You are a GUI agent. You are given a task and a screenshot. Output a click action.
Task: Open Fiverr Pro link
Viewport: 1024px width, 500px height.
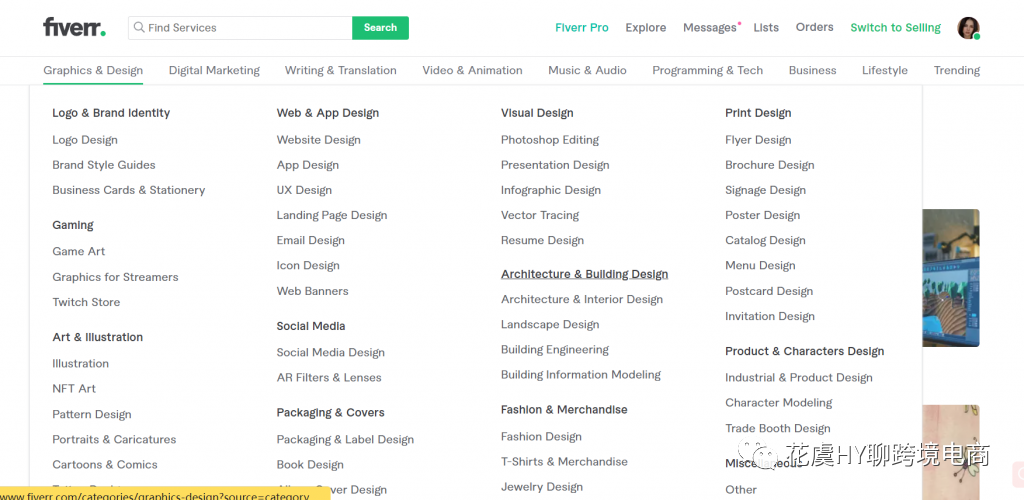(x=582, y=28)
